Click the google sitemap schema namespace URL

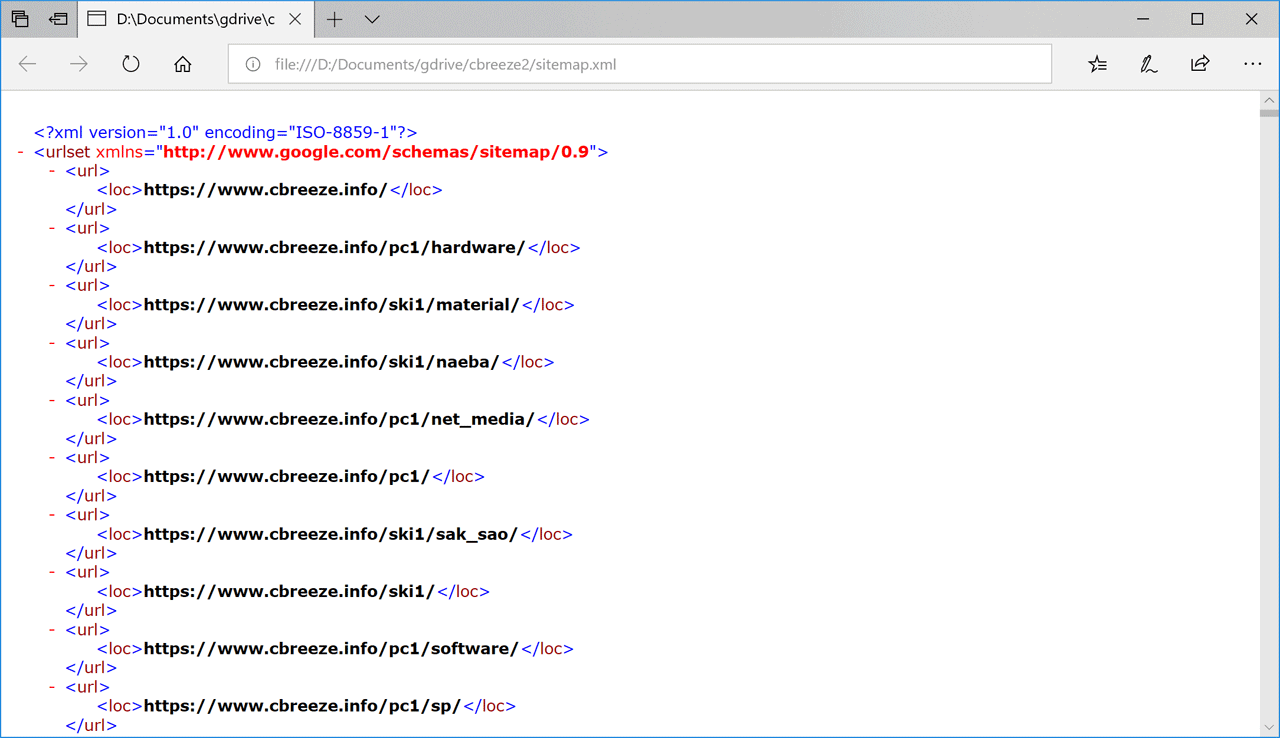click(376, 152)
